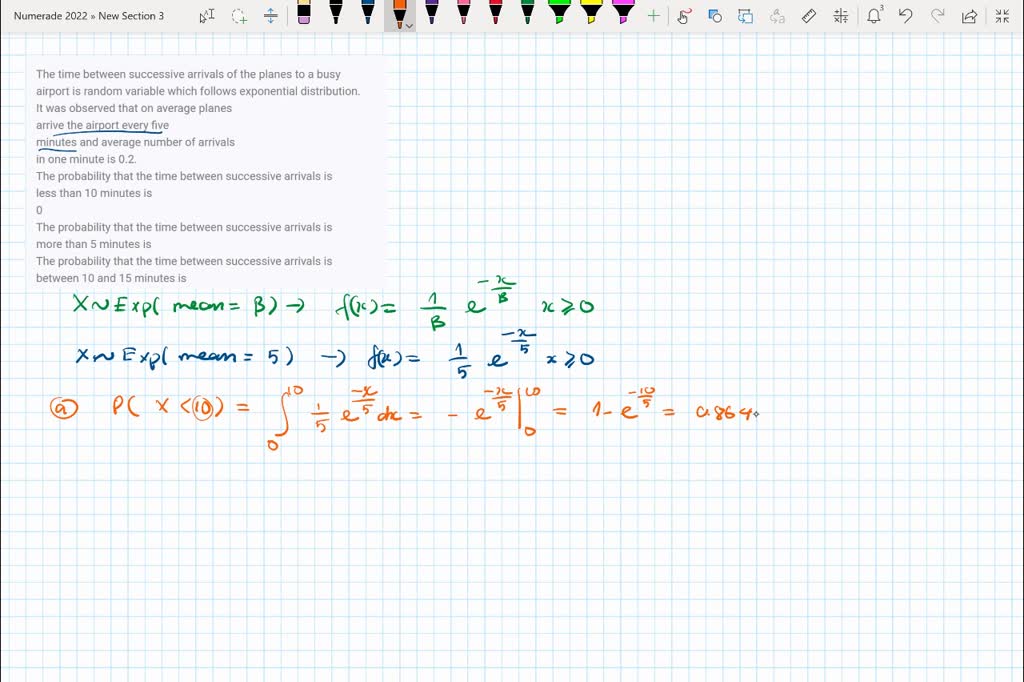Toggle full screen view mode

1002,16
